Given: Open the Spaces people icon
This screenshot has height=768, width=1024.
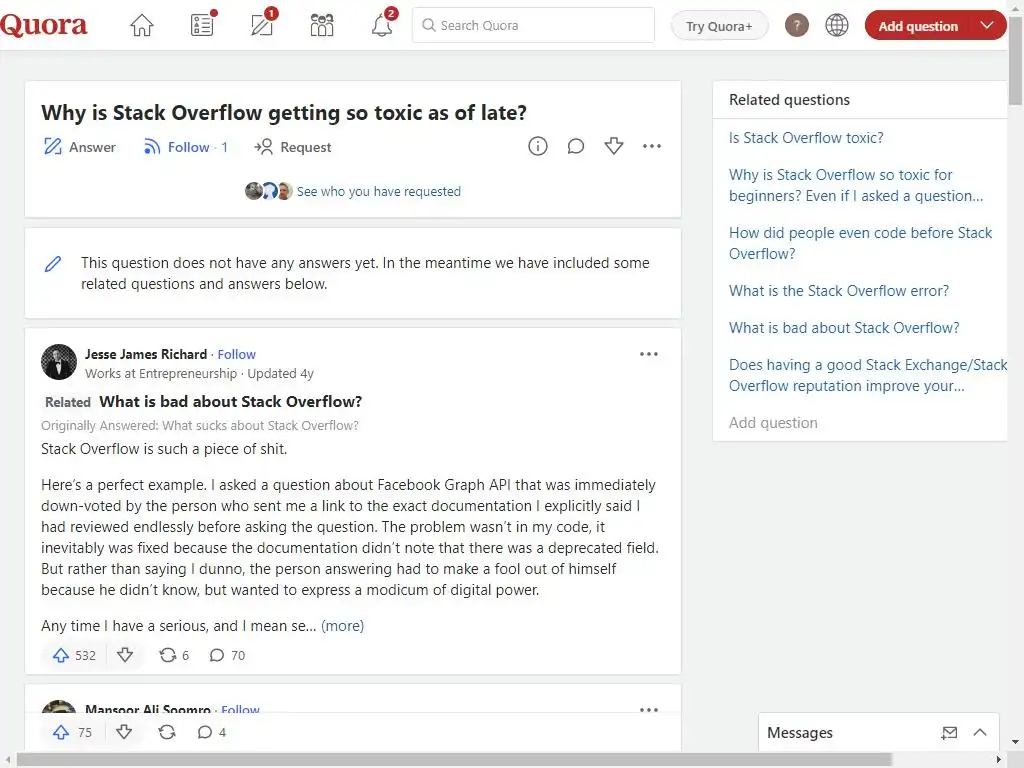Looking at the screenshot, I should [x=322, y=25].
